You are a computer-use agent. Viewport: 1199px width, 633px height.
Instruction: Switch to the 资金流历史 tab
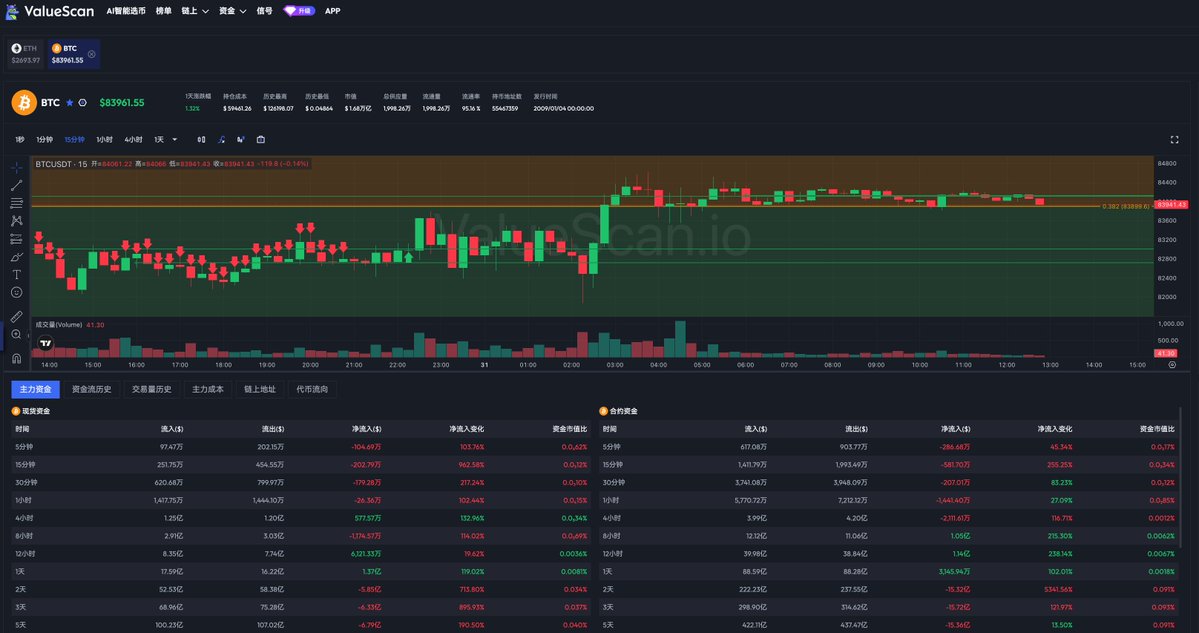[x=91, y=389]
